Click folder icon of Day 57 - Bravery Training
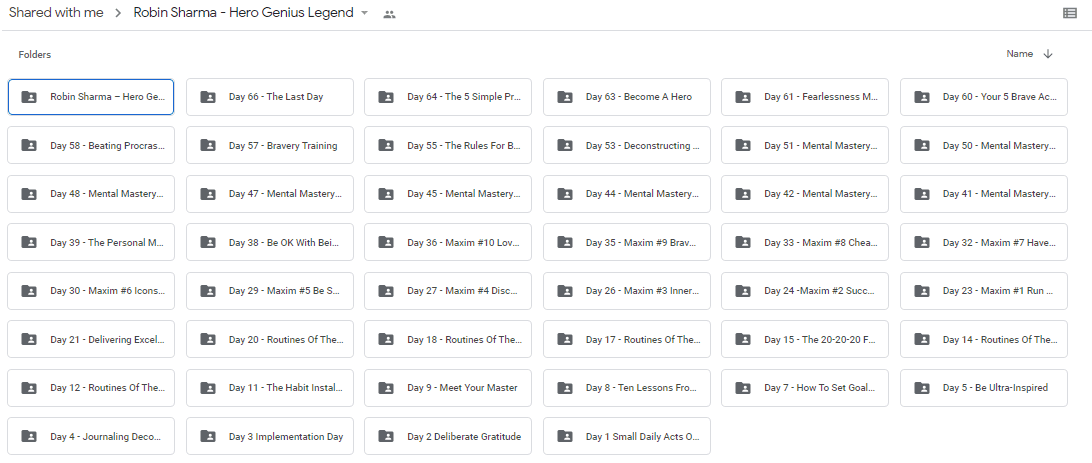Screen dimensions: 1092x463 point(208,146)
